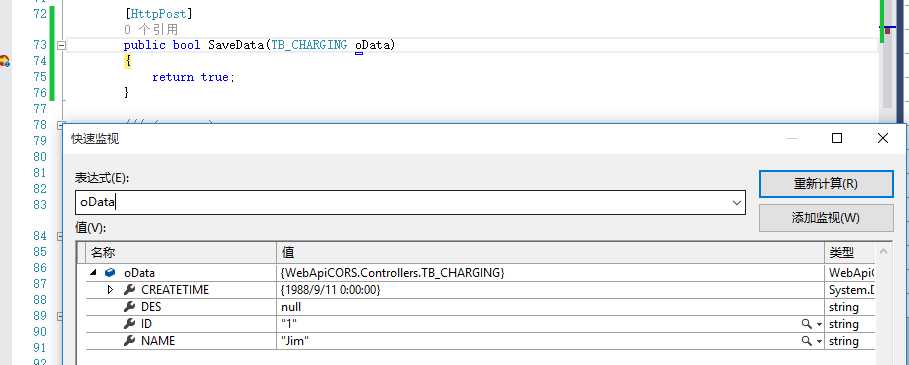Click the DES property name

tap(151, 307)
